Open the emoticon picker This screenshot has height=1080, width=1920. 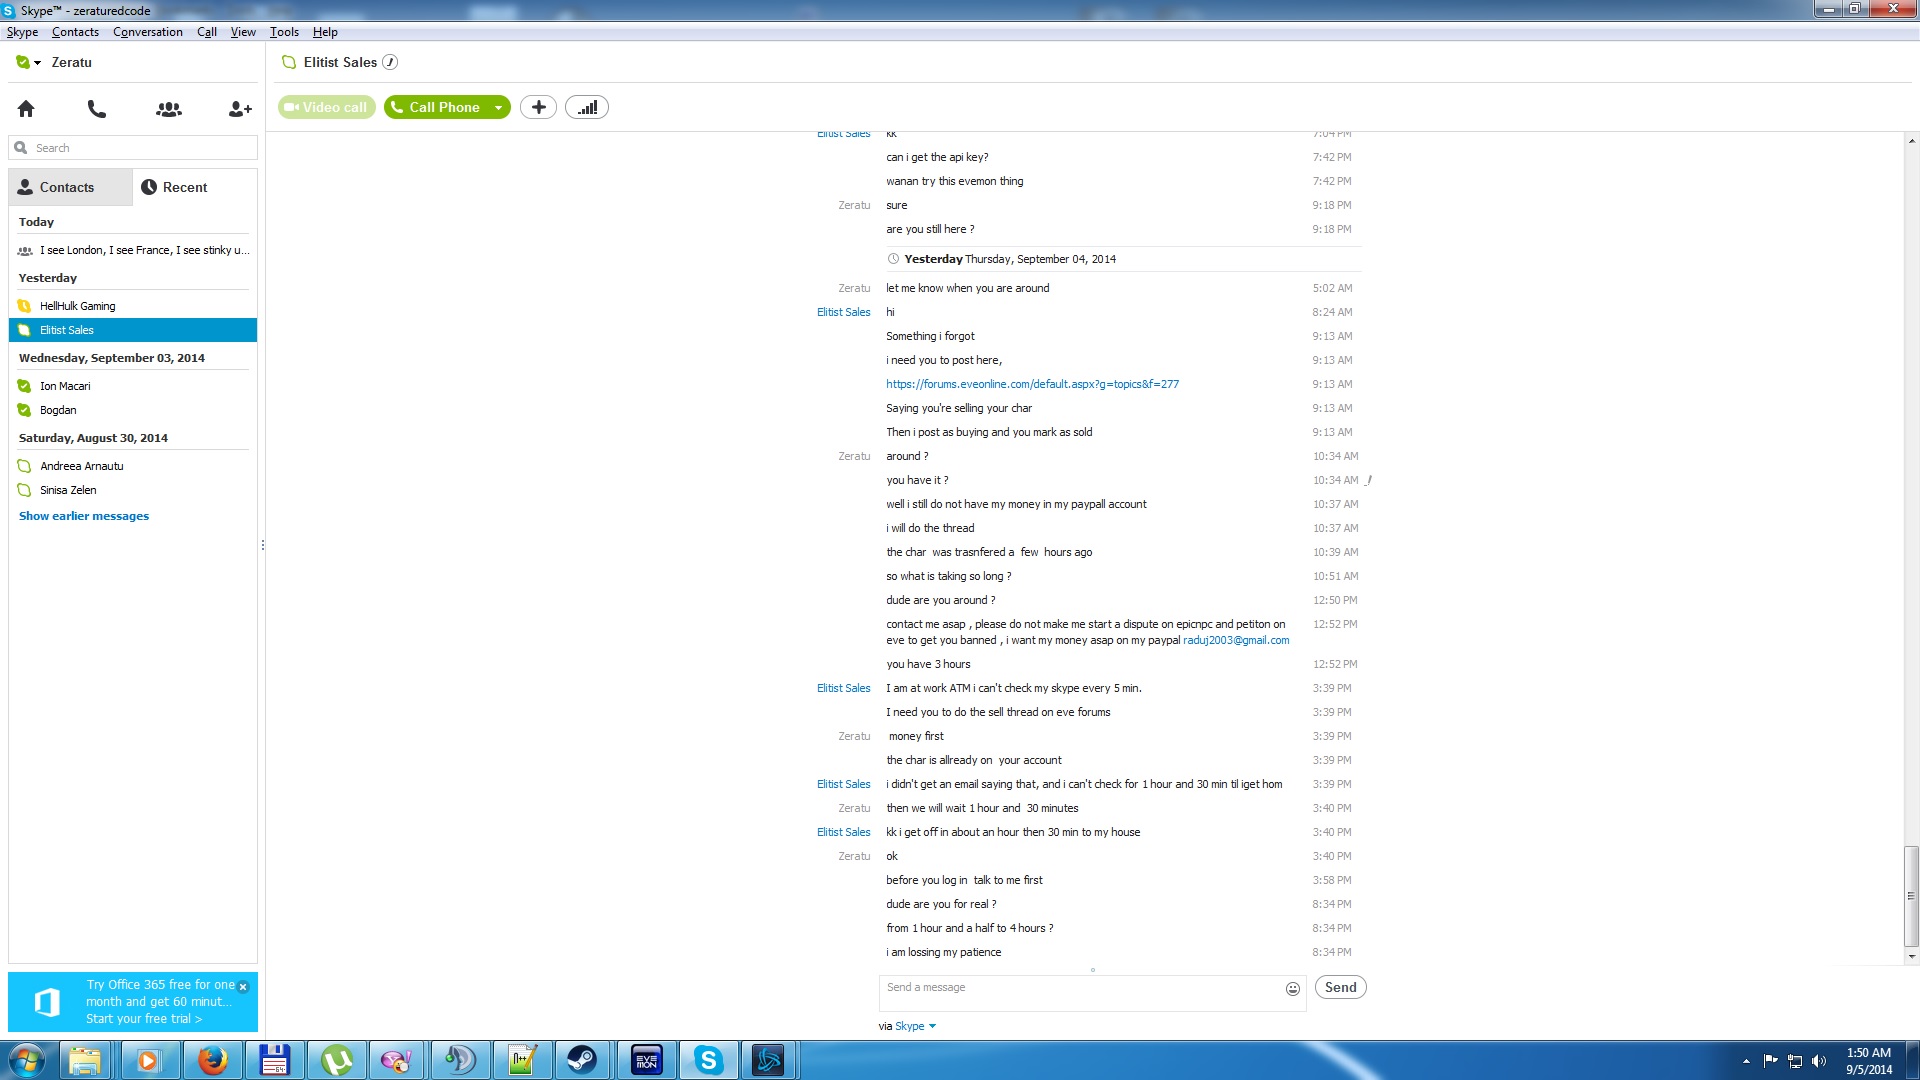coord(1293,989)
